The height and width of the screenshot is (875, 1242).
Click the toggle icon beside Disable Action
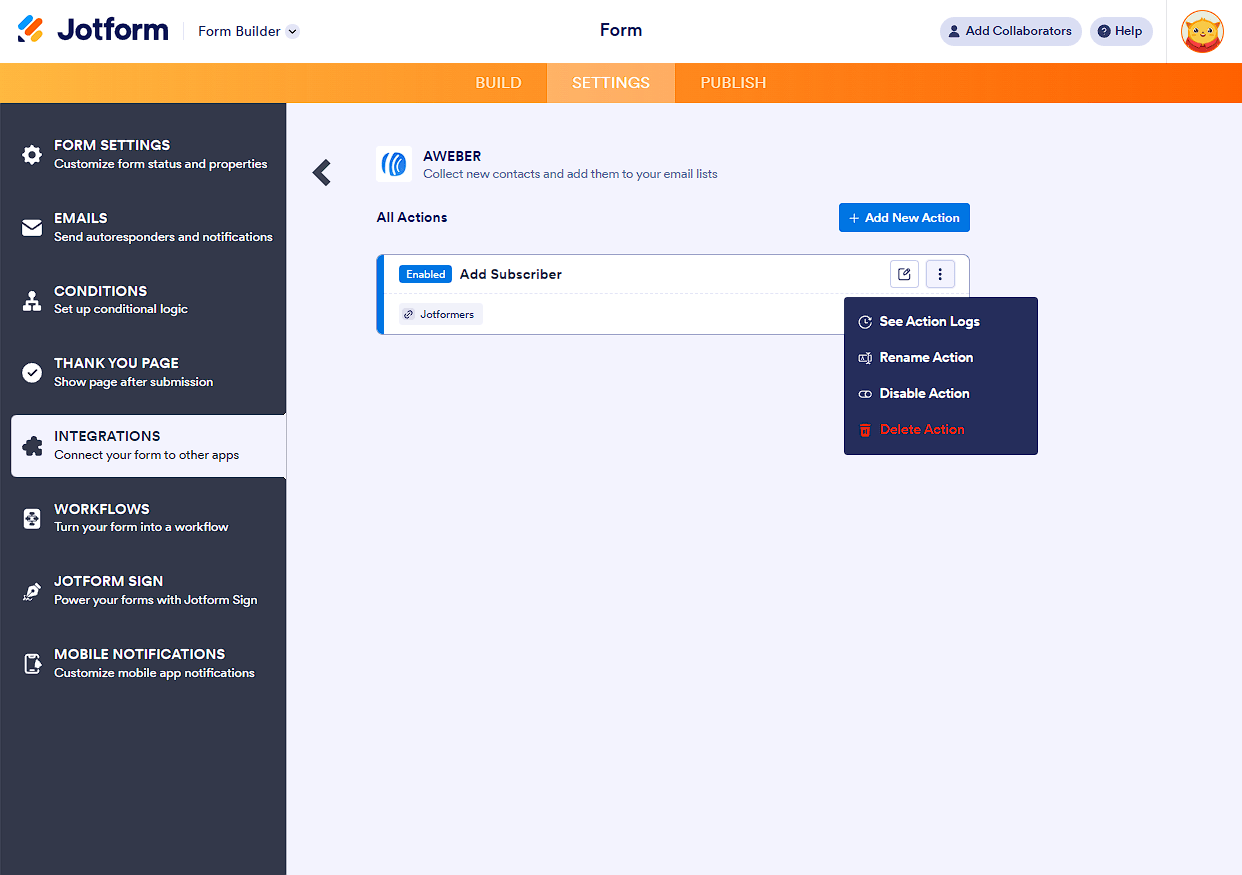click(x=865, y=394)
